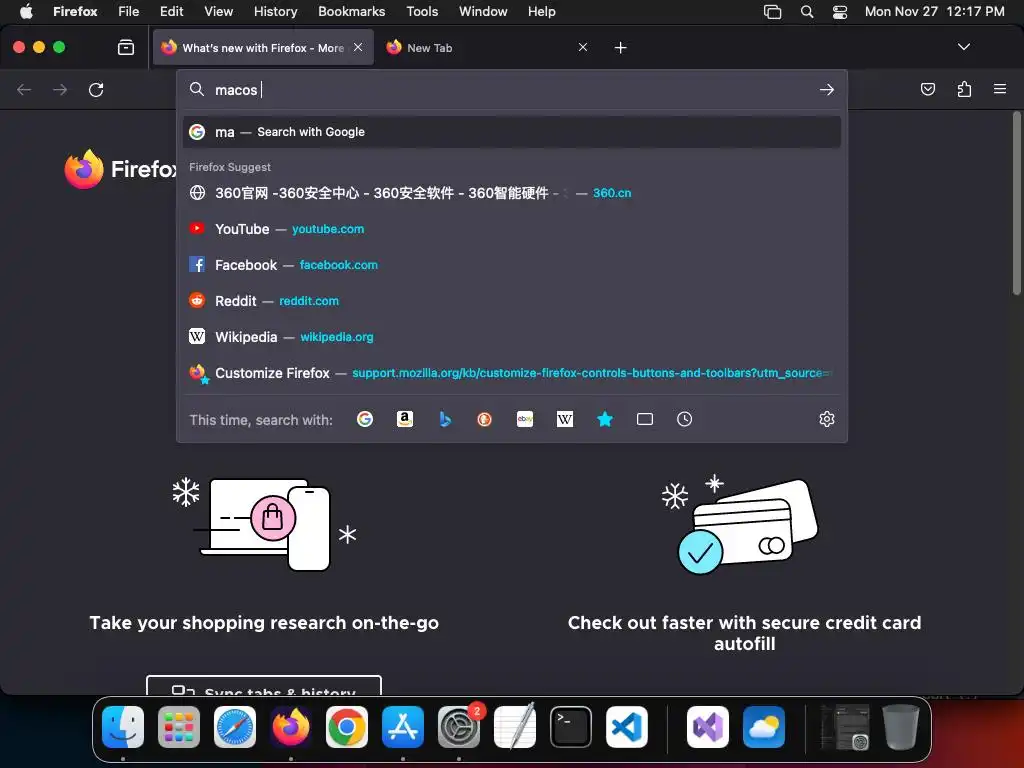The width and height of the screenshot is (1024, 768).
Task: Search this time with Bing
Action: coord(445,419)
